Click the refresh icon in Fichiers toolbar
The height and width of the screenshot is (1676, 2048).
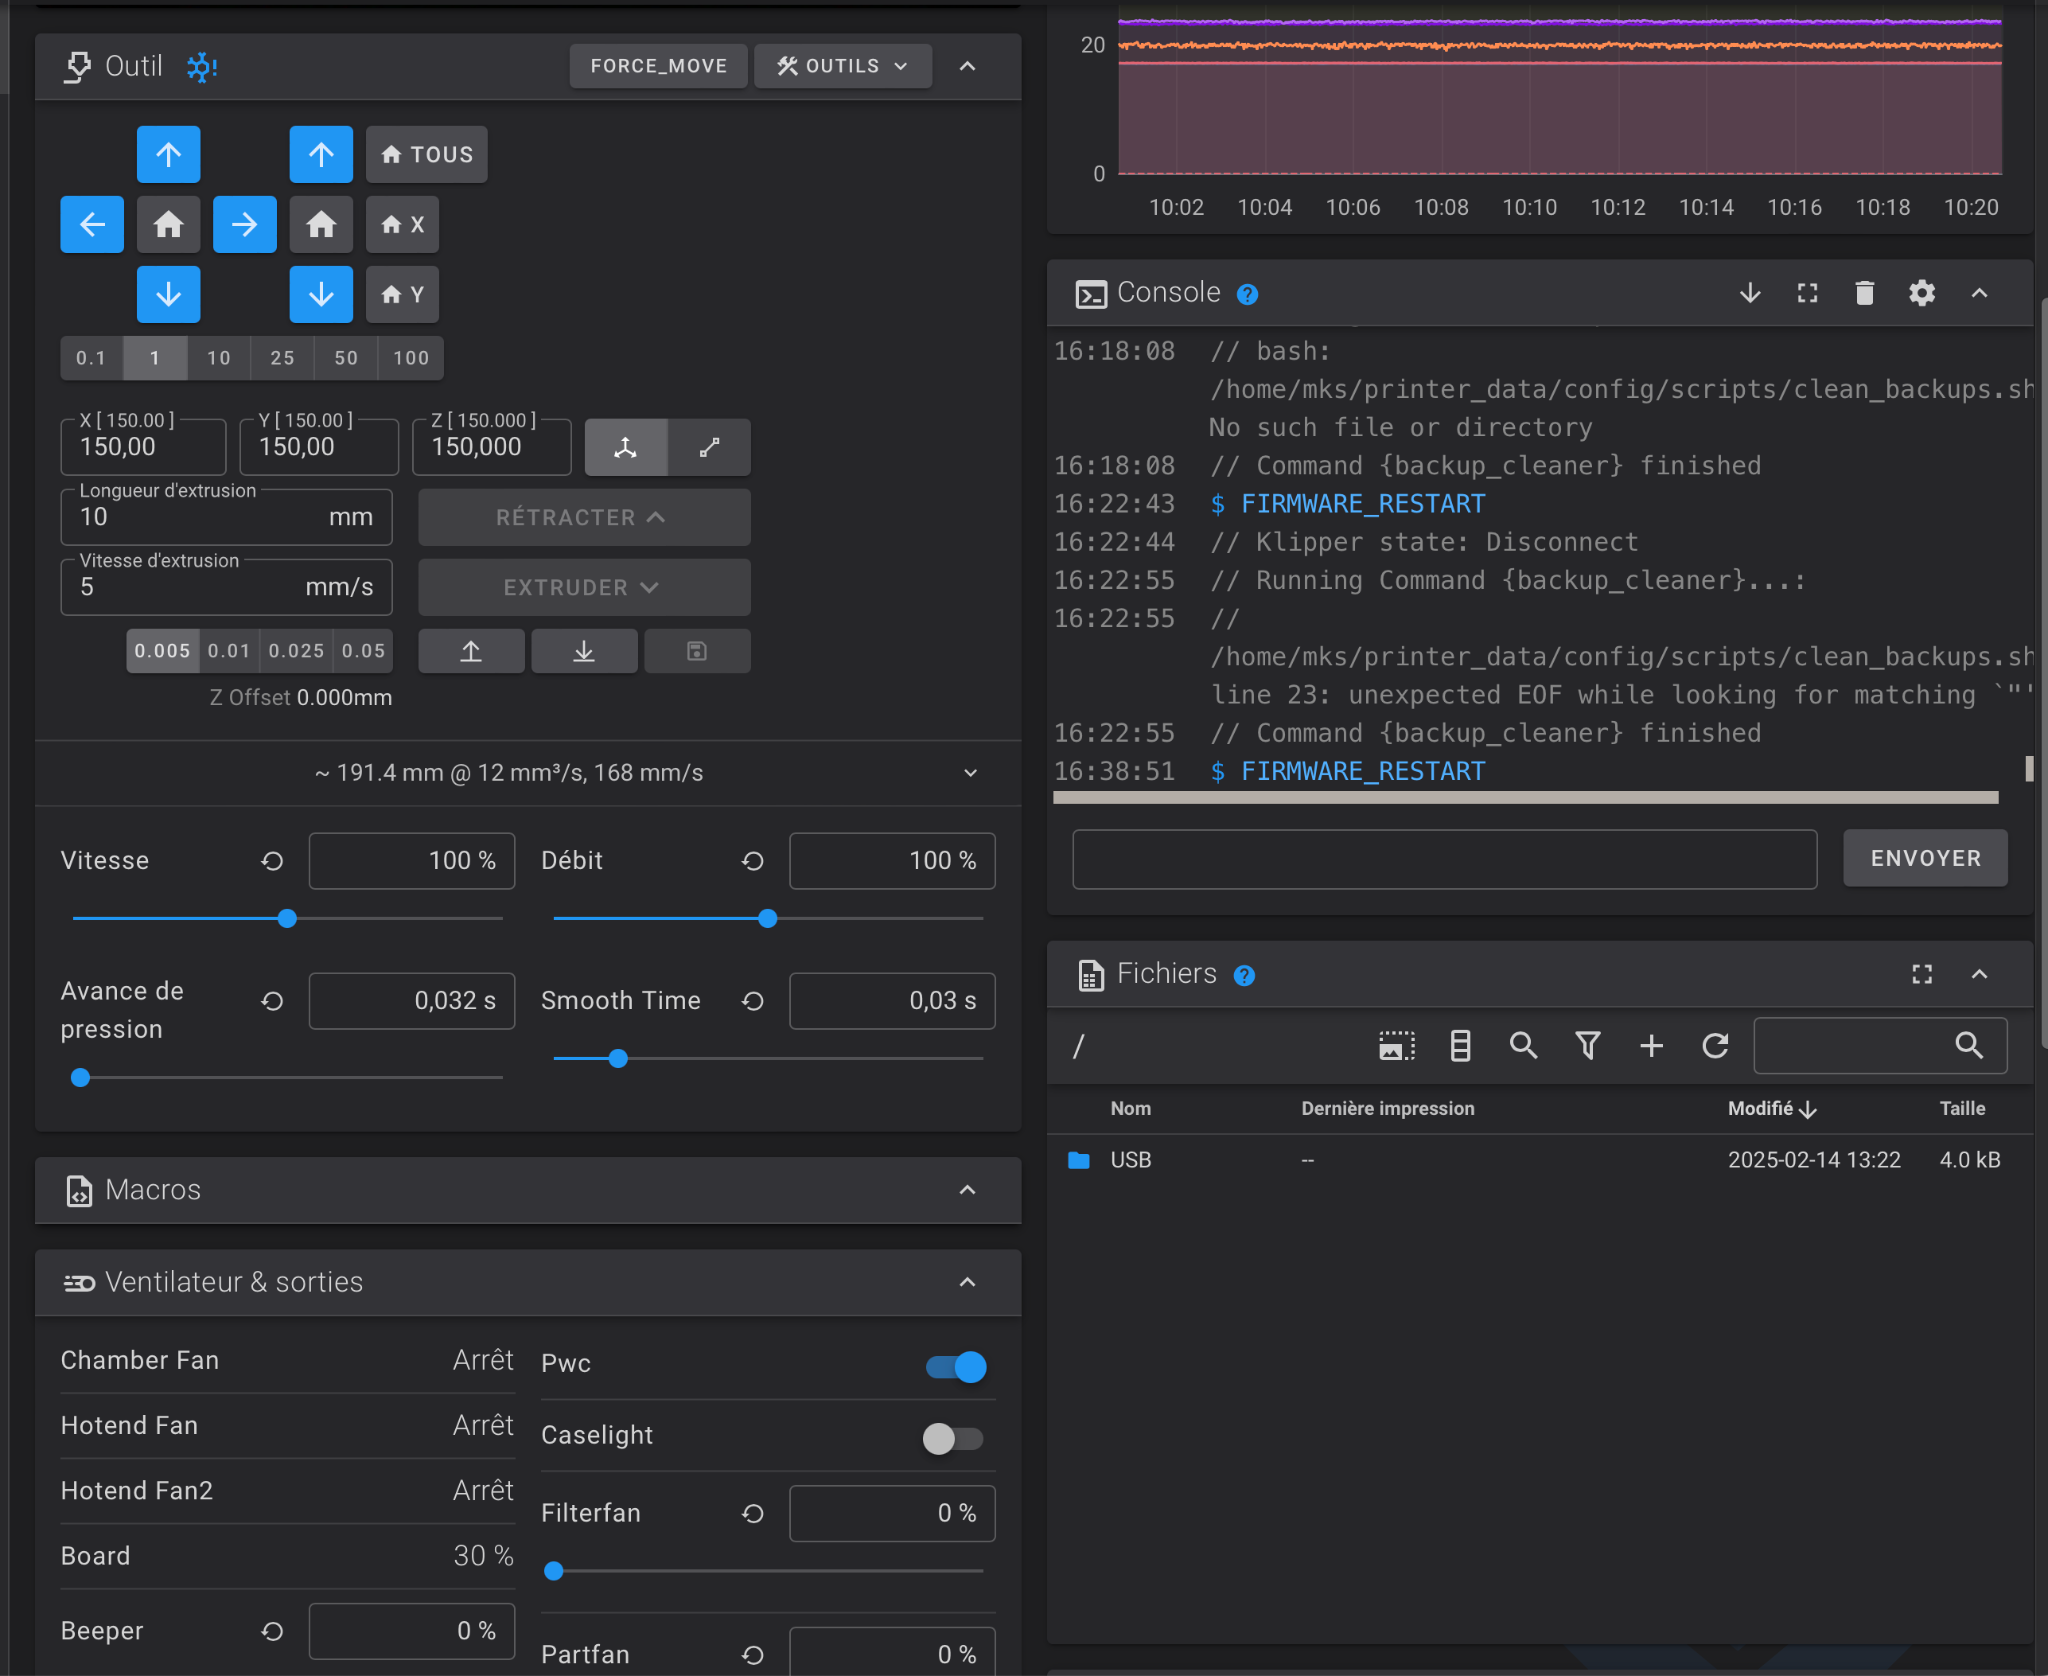click(x=1715, y=1046)
